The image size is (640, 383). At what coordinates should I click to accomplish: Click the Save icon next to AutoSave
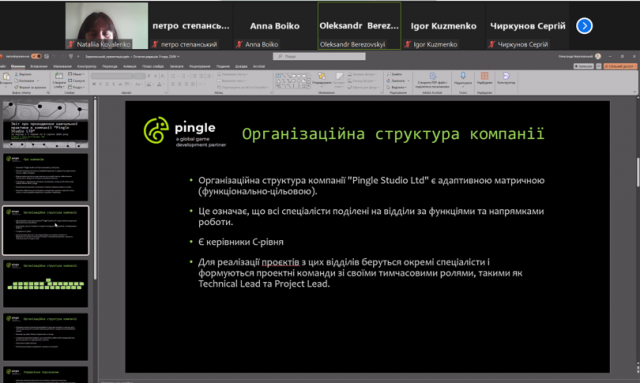pos(47,56)
